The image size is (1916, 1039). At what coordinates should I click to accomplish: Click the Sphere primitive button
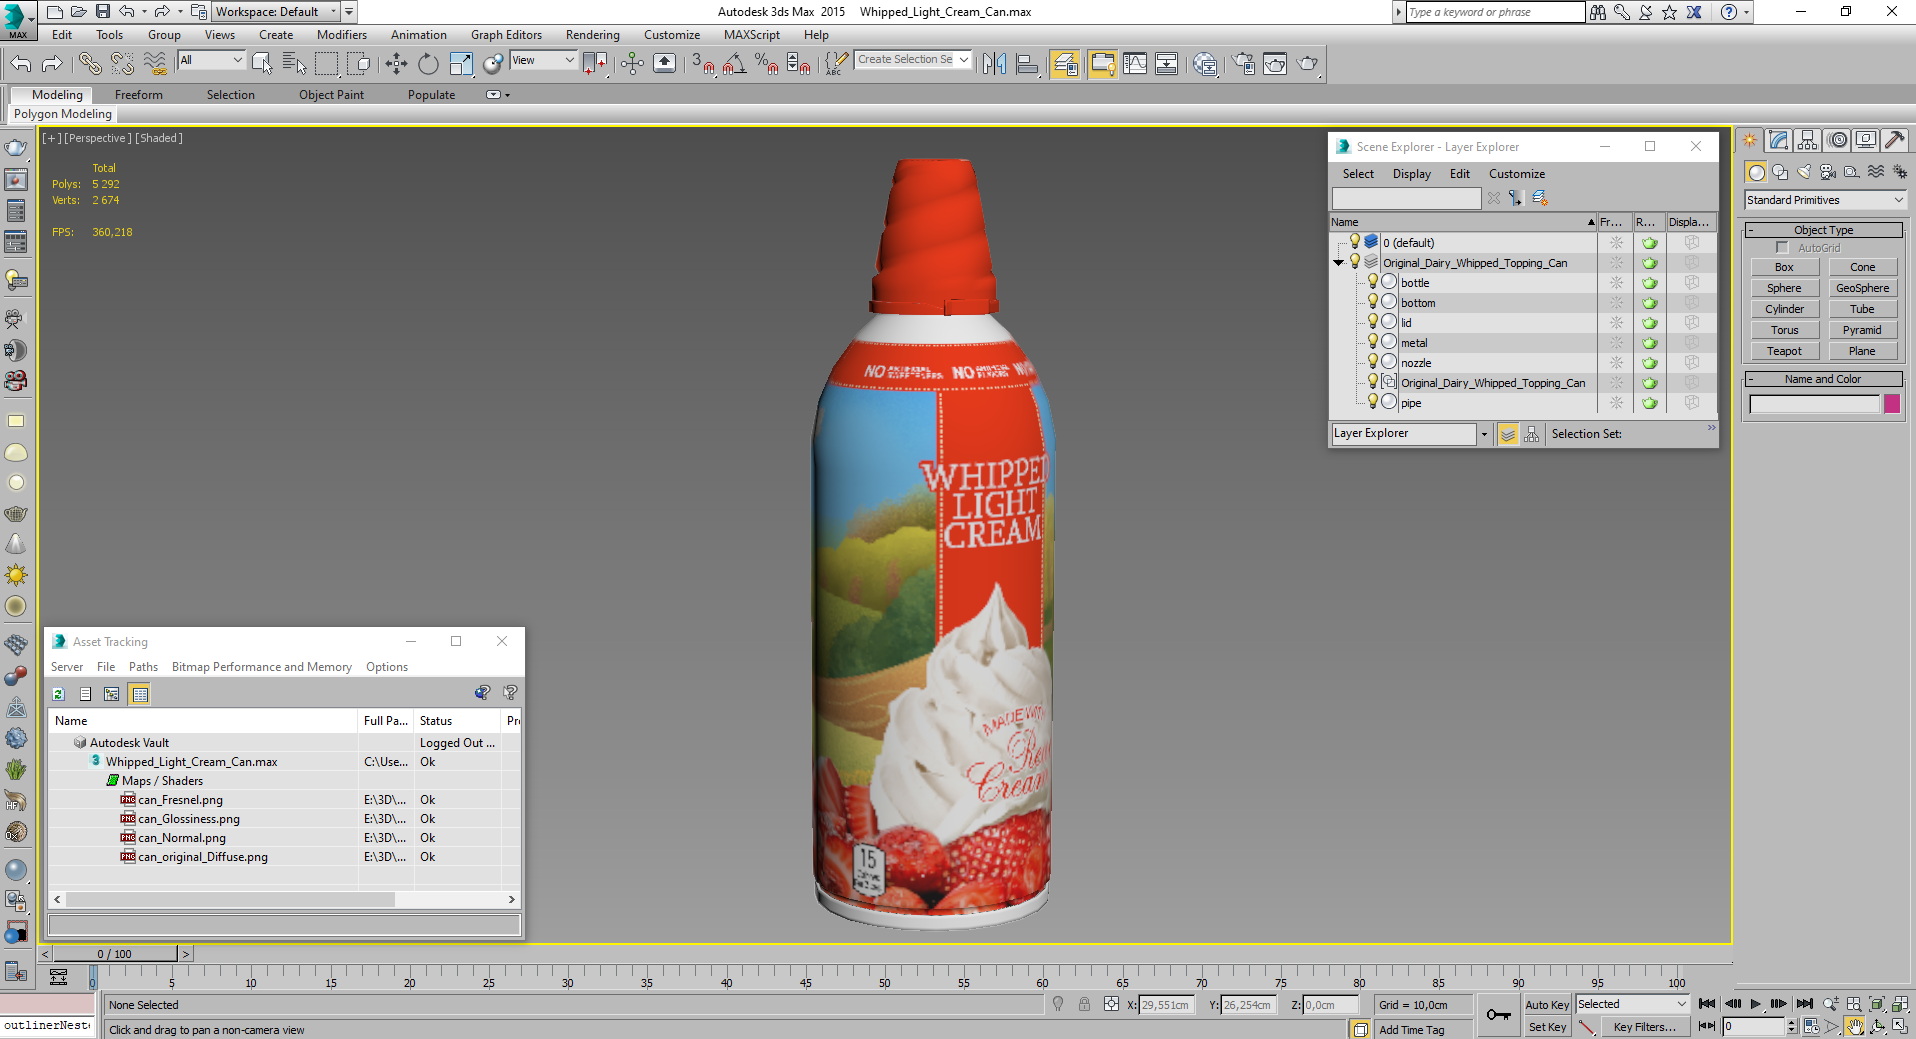(1784, 288)
